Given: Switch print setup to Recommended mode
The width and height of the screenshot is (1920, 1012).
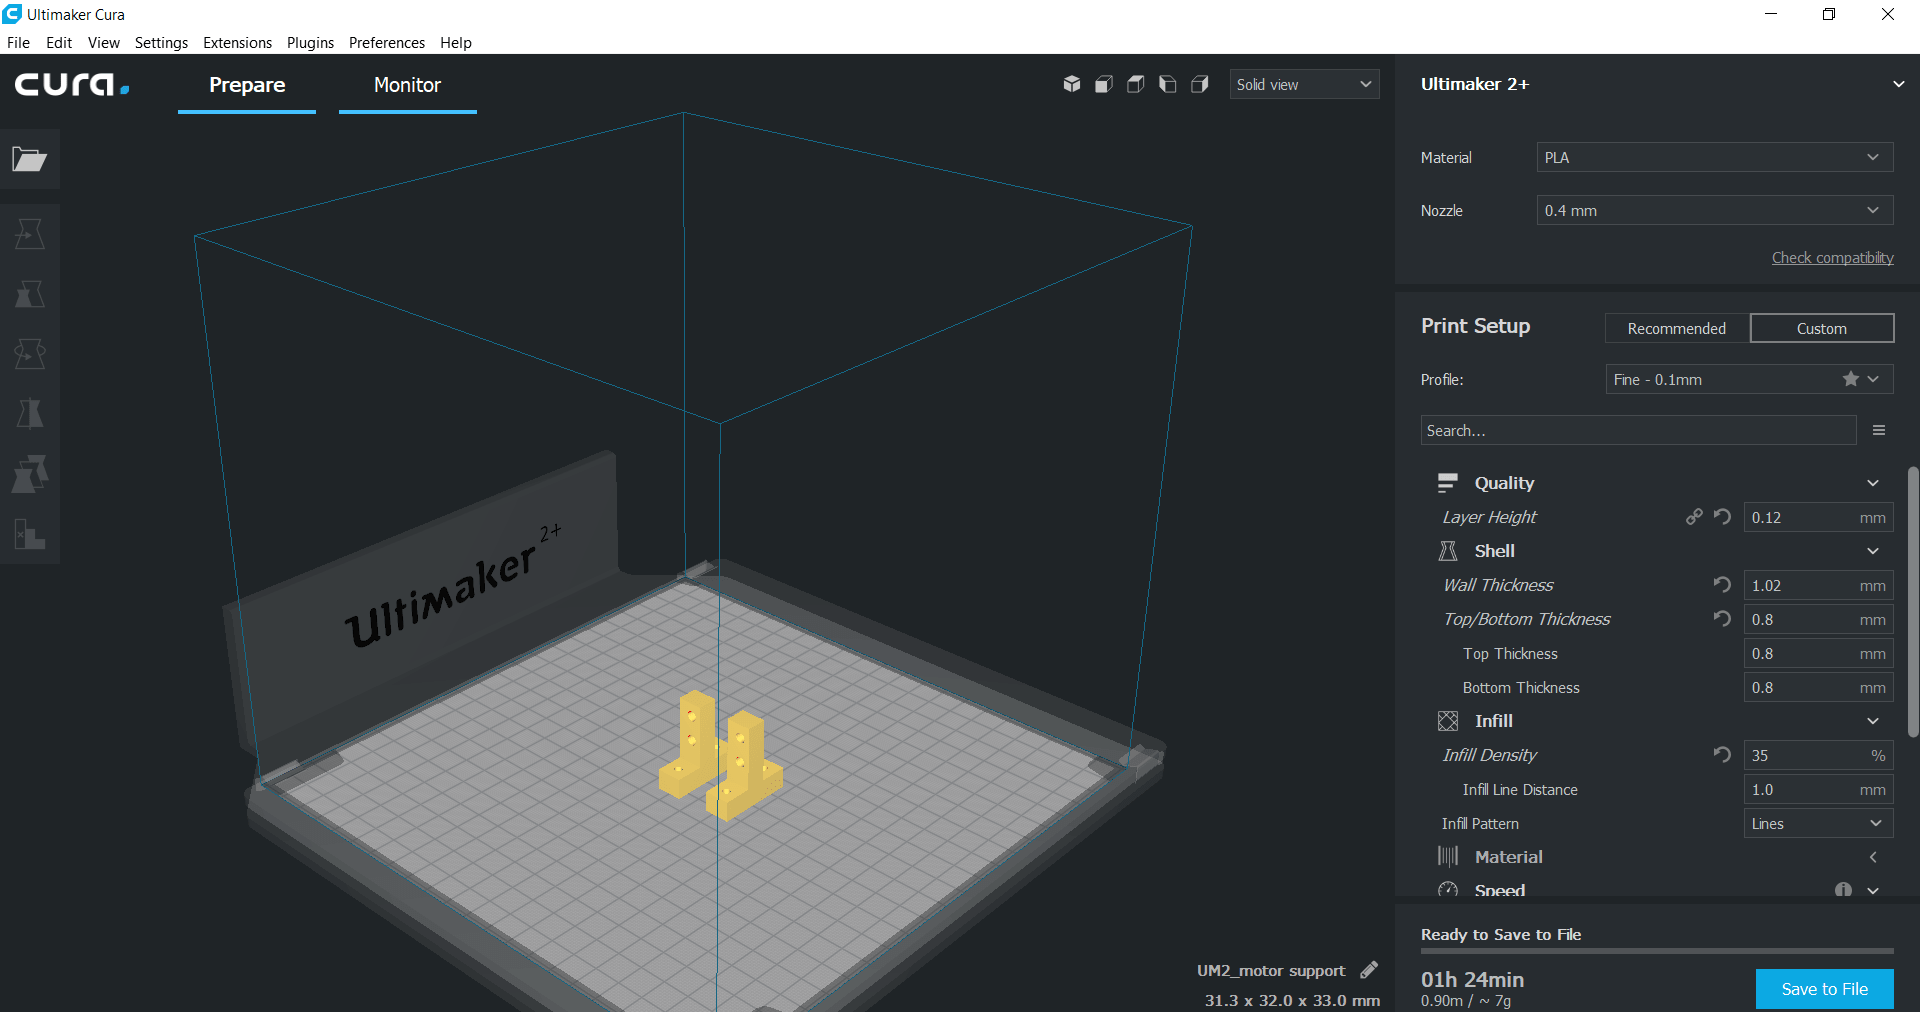Looking at the screenshot, I should pos(1677,328).
